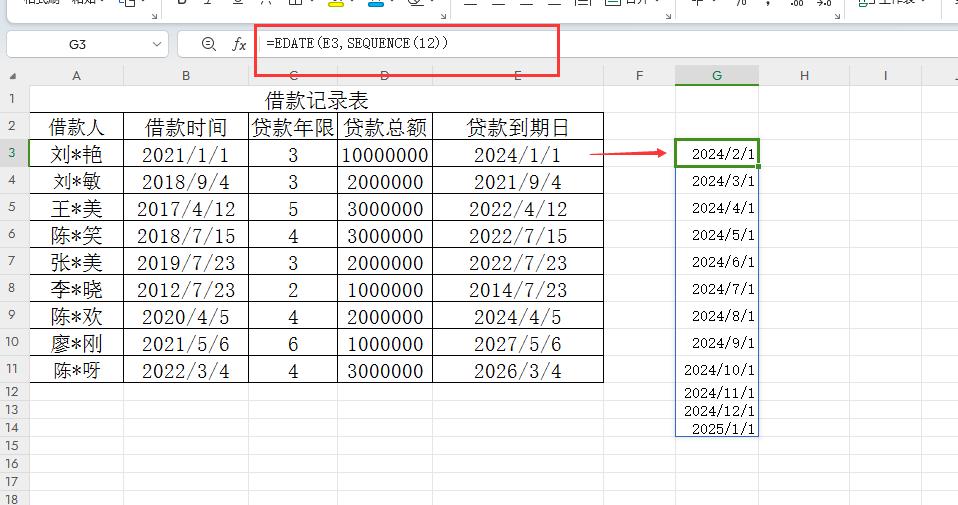Select row 11 header
Screen dimensions: 958x505
[13, 369]
